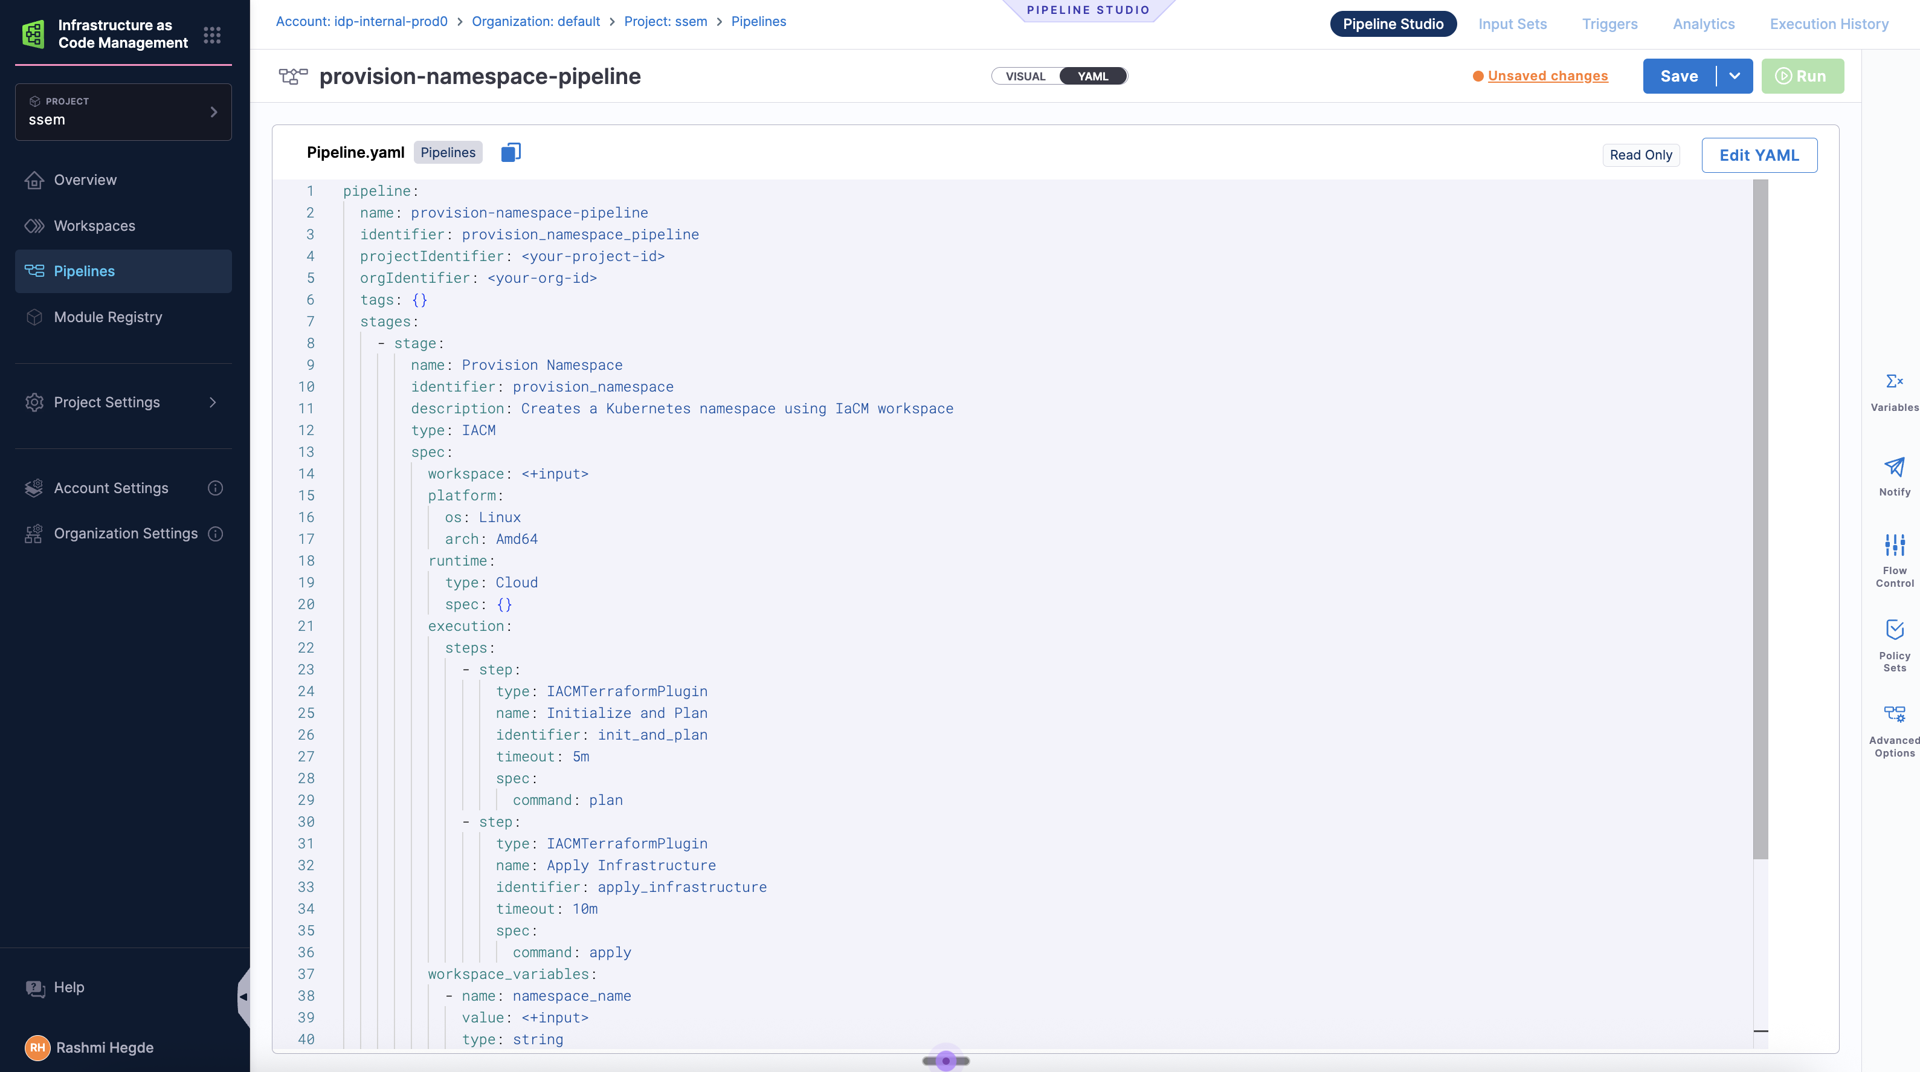This screenshot has width=1920, height=1072.
Task: Open the module switcher grid icon
Action: (x=212, y=35)
